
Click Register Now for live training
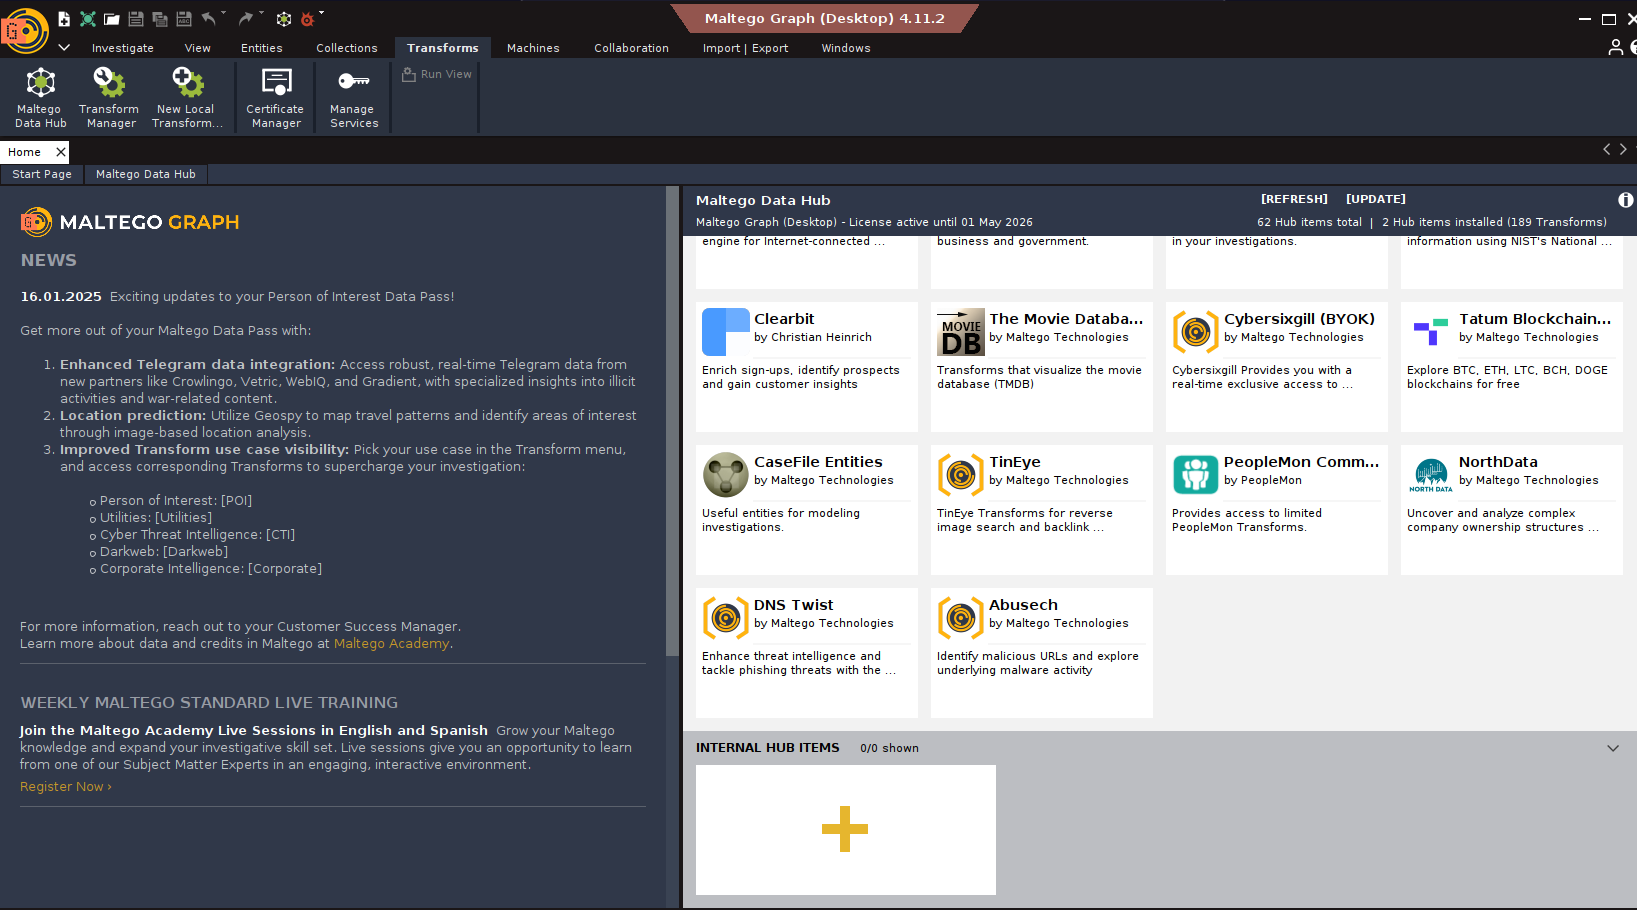pos(64,786)
